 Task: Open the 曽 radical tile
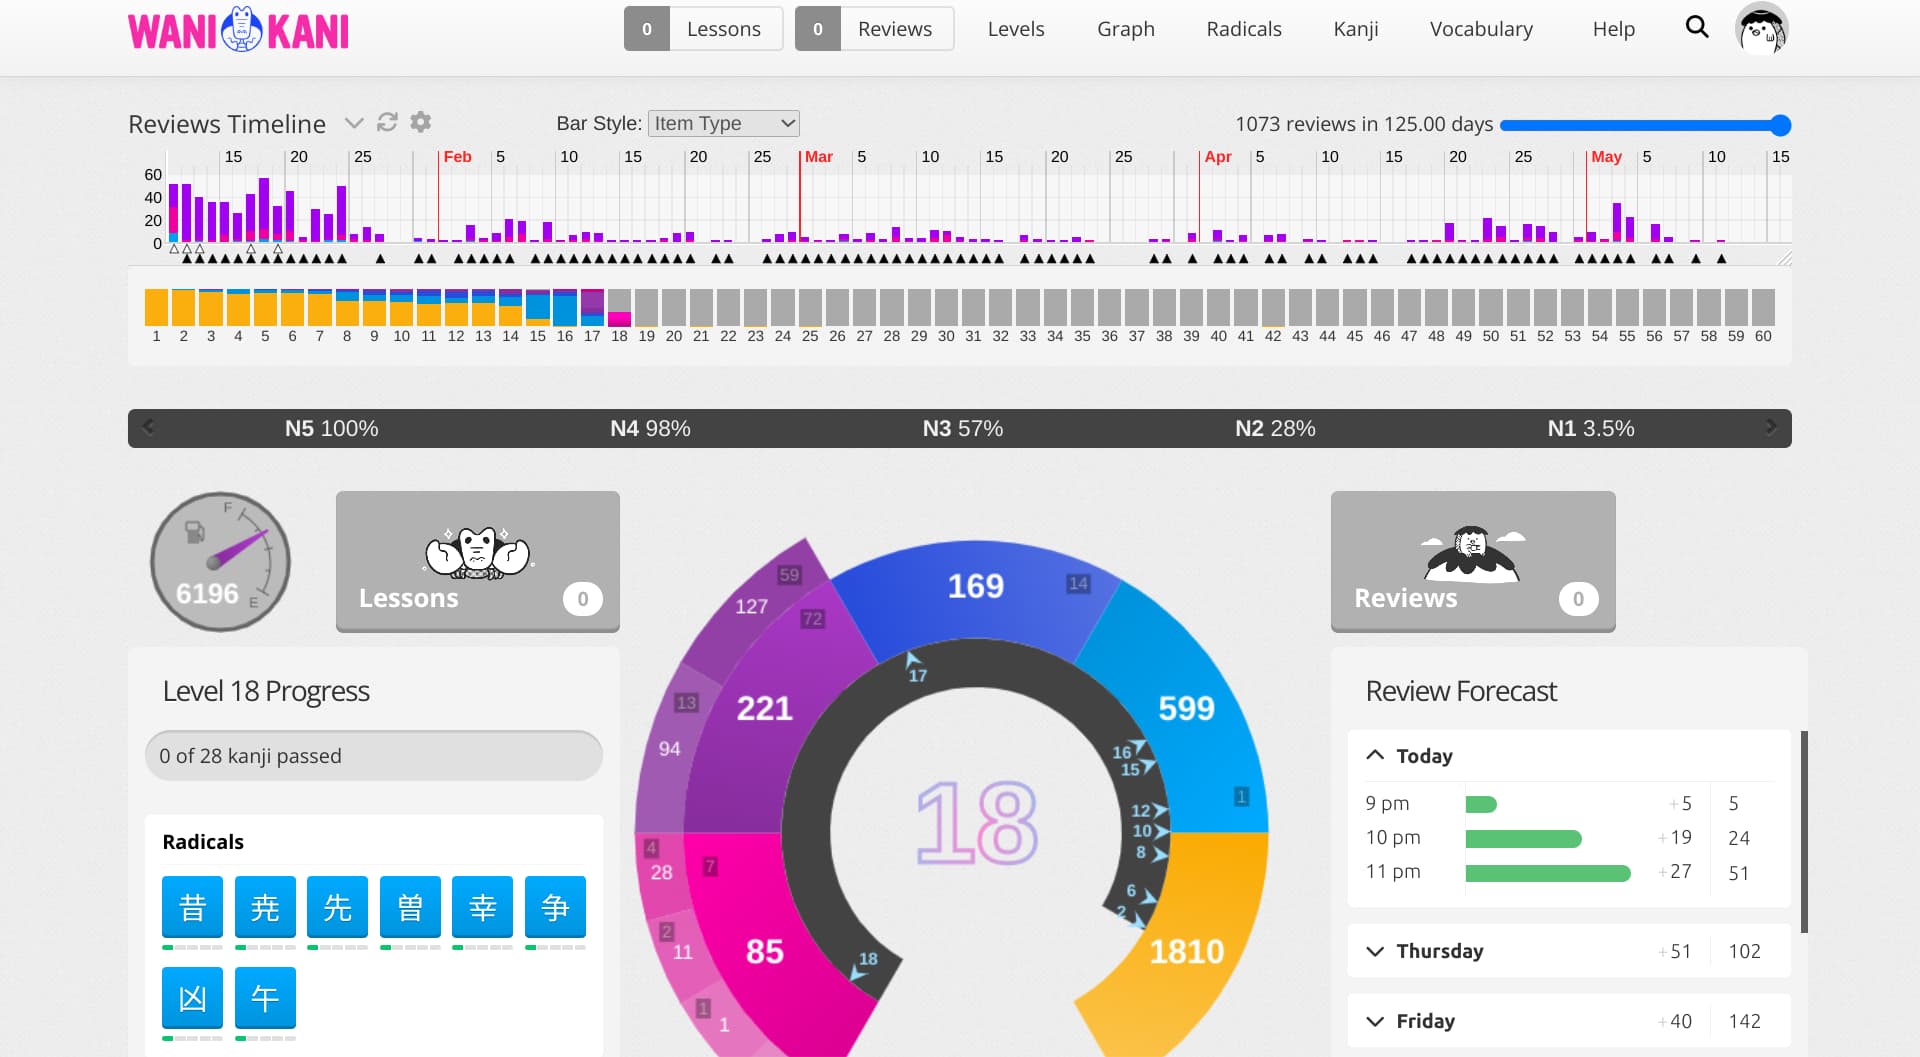click(410, 906)
